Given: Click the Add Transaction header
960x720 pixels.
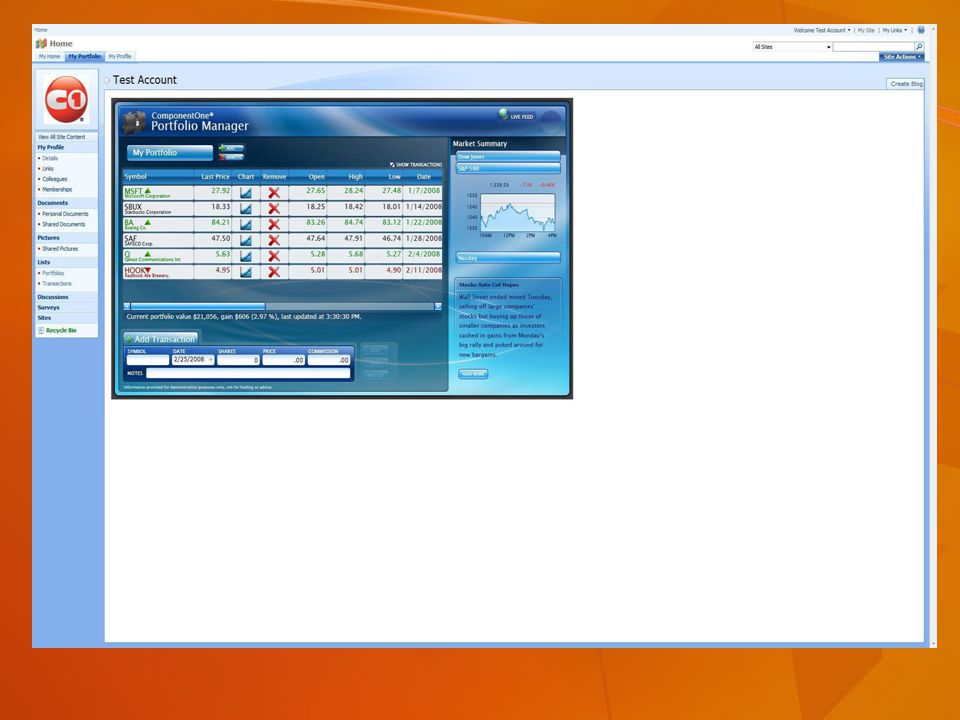Looking at the screenshot, I should tap(162, 339).
